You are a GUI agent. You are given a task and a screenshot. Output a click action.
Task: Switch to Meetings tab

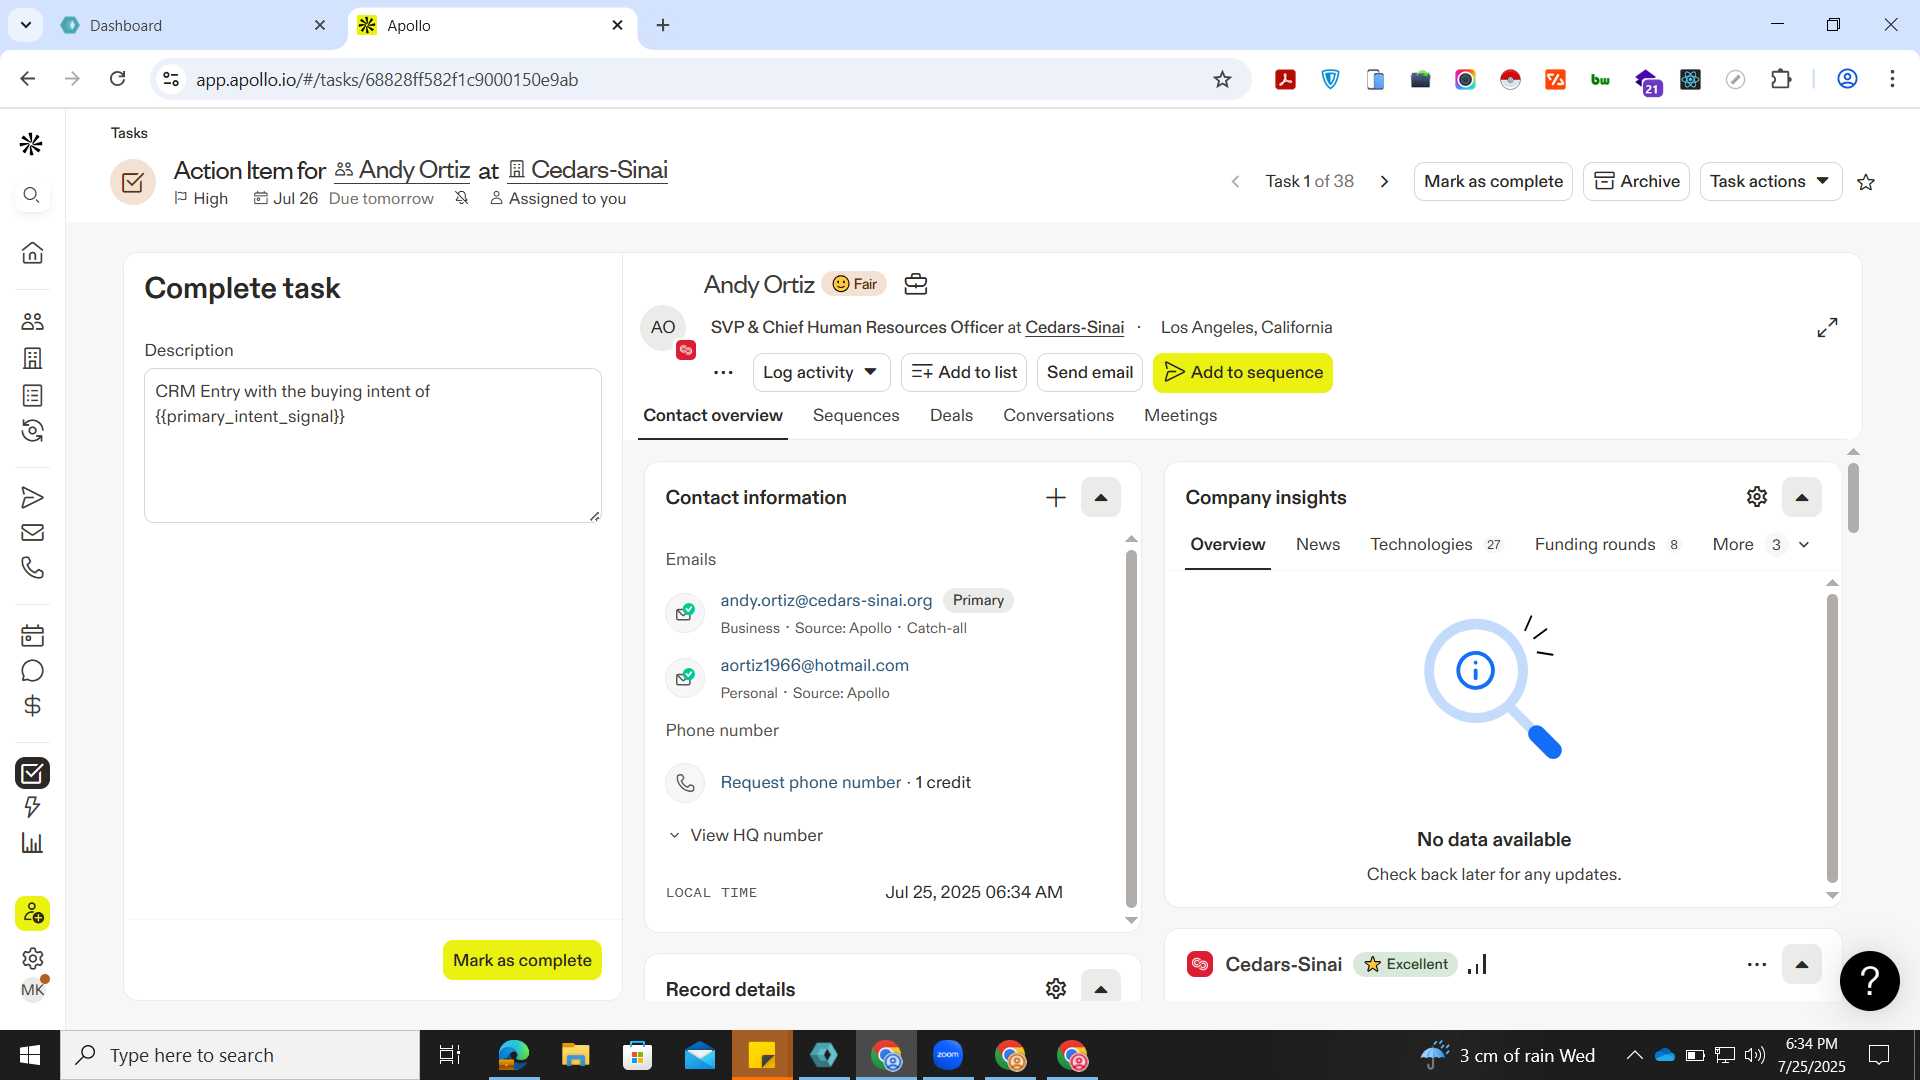click(1180, 416)
